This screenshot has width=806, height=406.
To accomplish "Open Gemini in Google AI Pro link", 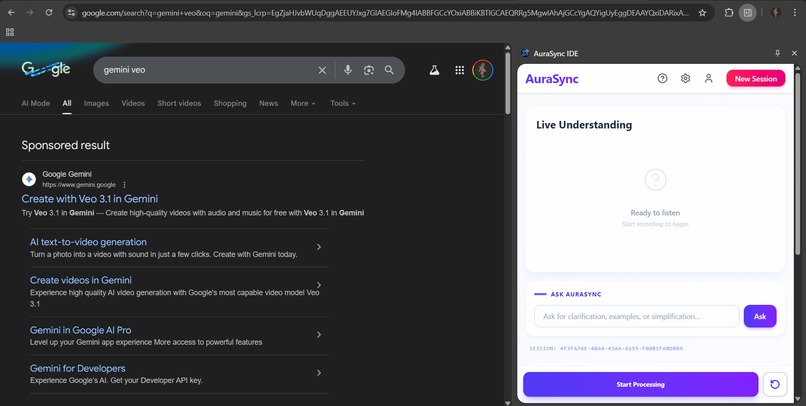I will [x=80, y=330].
